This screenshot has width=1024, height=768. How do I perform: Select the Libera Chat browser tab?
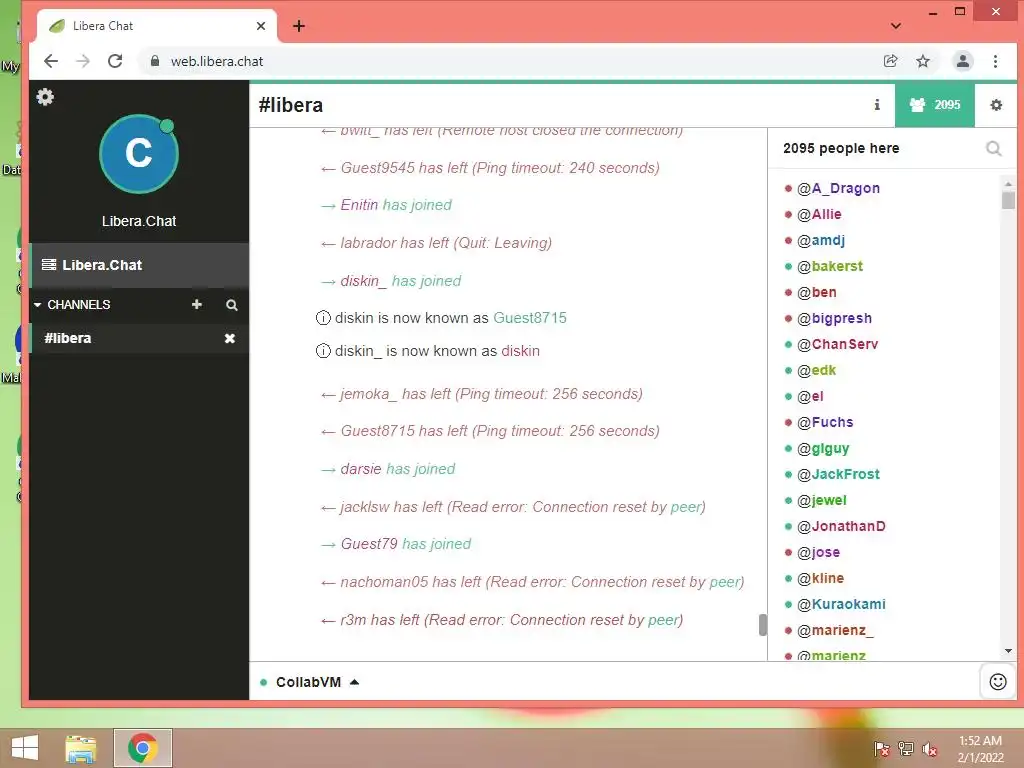click(x=157, y=26)
